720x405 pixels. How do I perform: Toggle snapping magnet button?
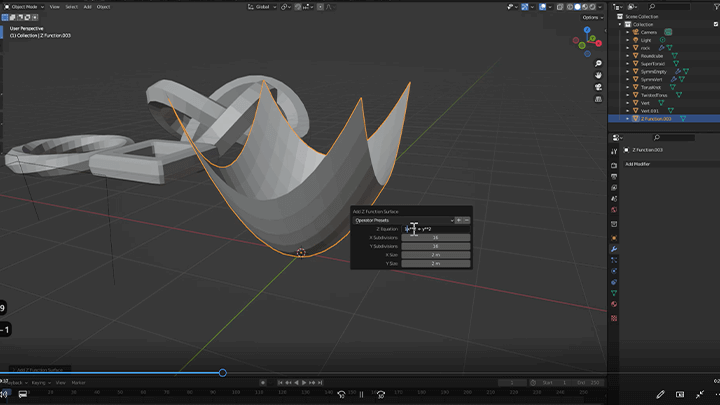tap(298, 7)
